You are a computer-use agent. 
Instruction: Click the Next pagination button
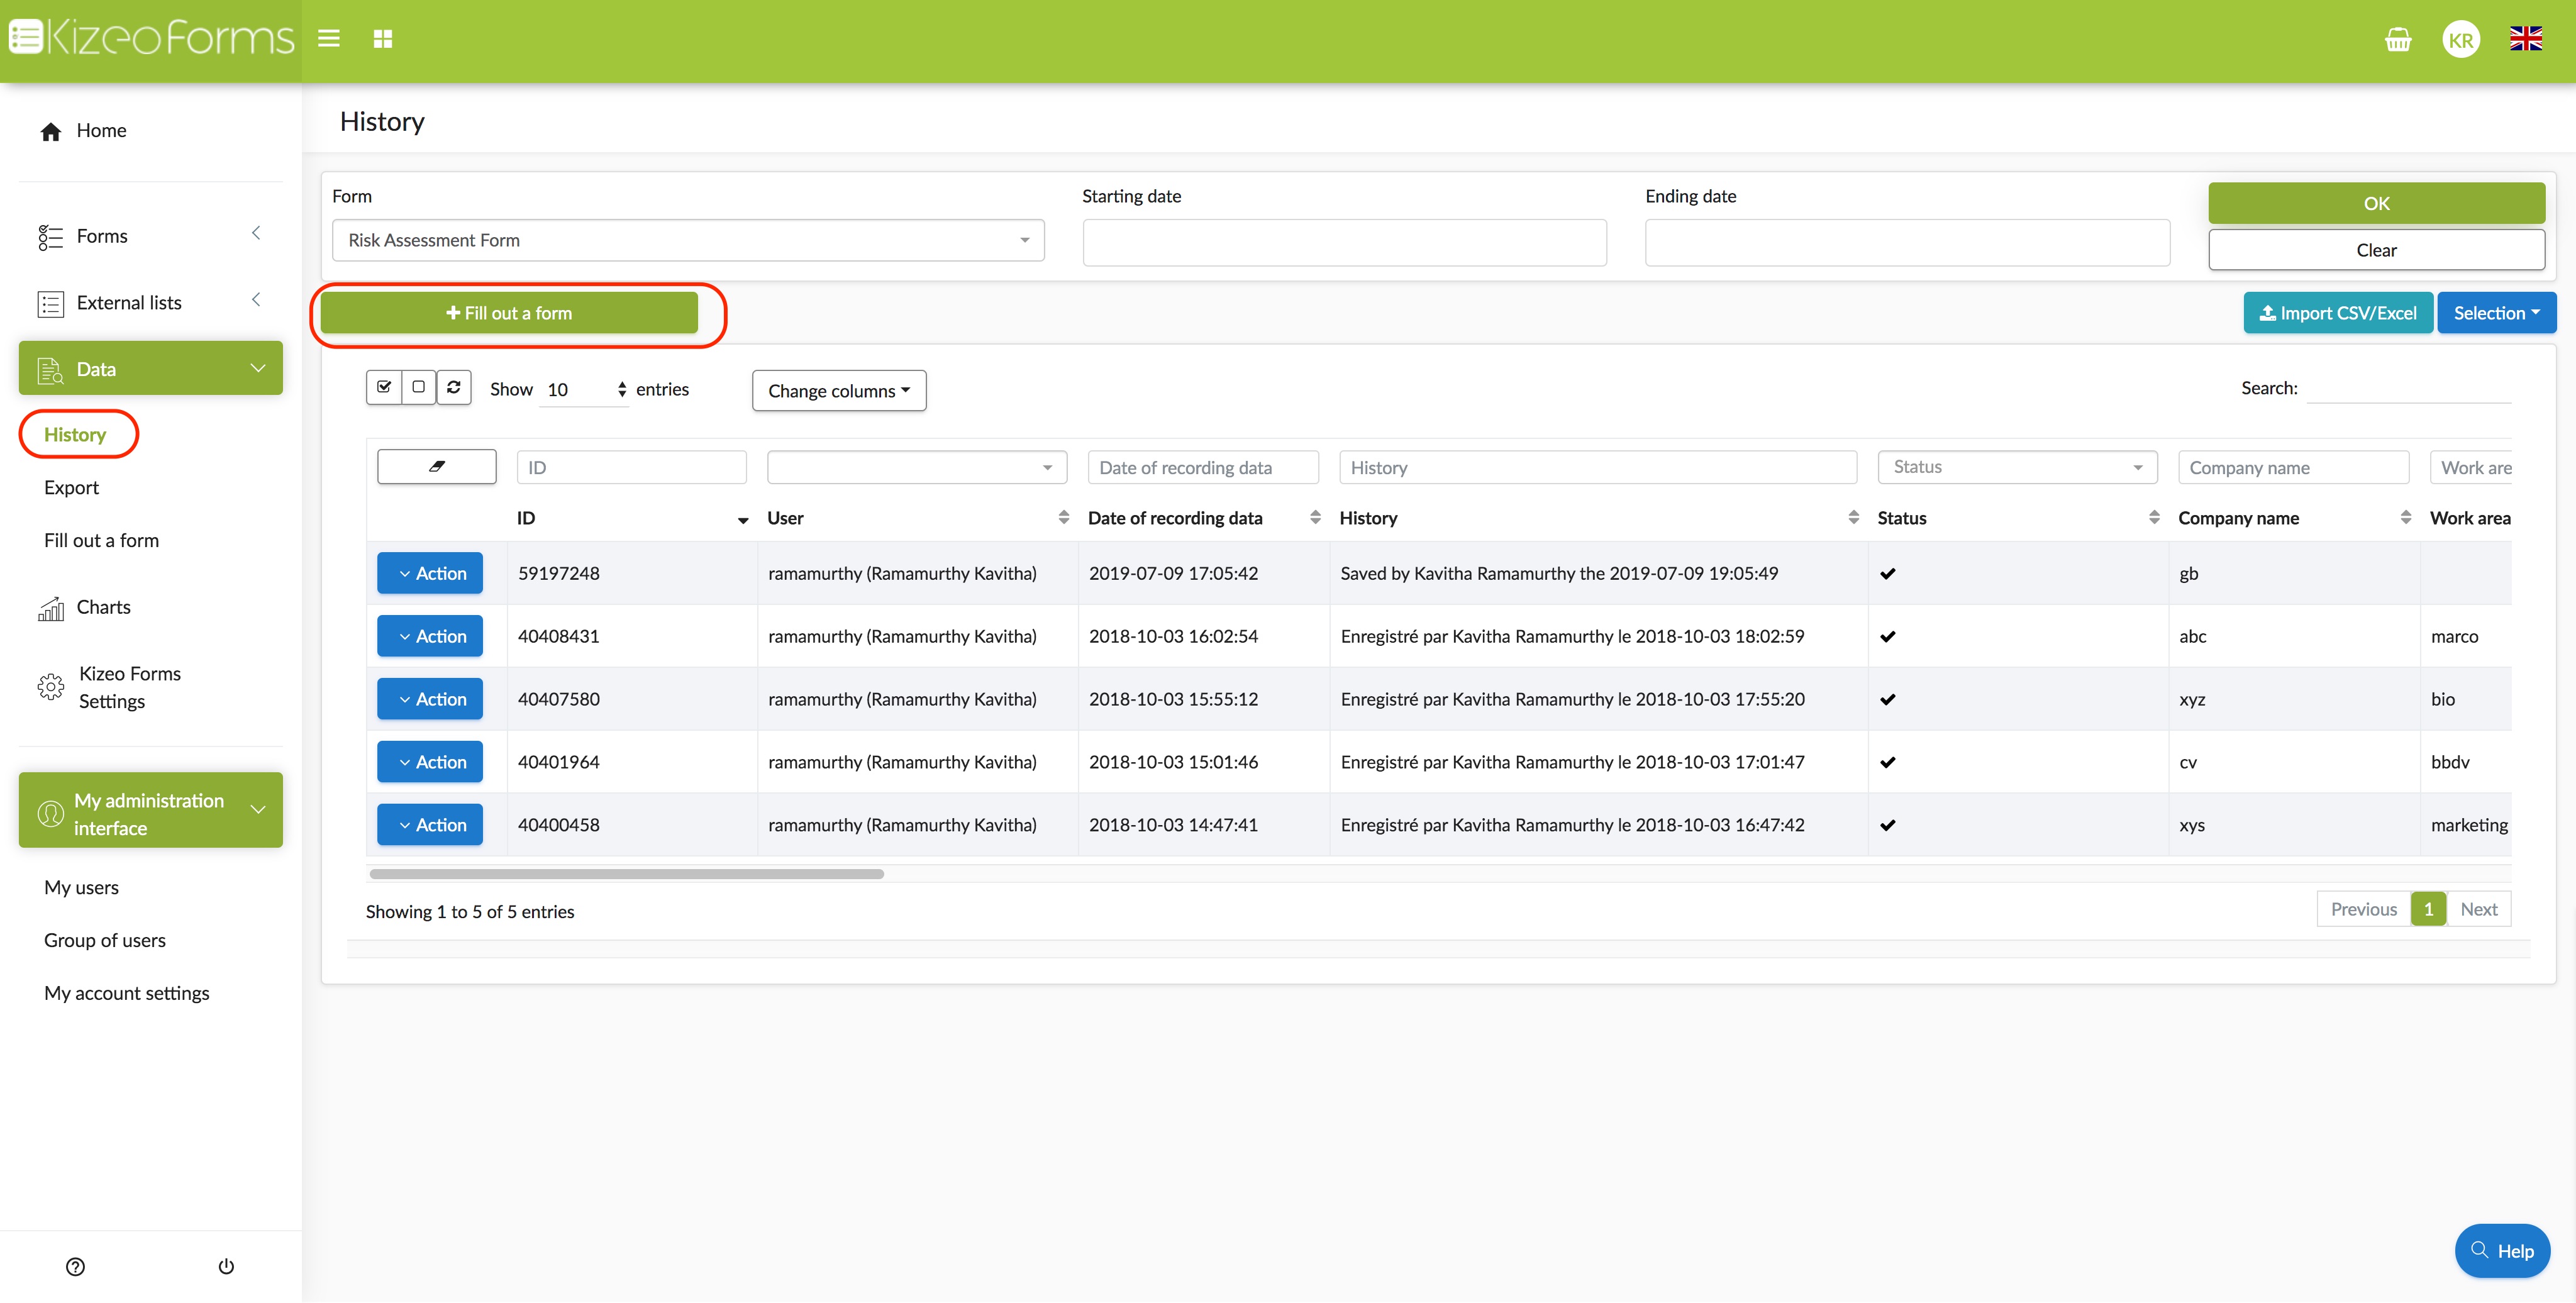pyautogui.click(x=2478, y=910)
